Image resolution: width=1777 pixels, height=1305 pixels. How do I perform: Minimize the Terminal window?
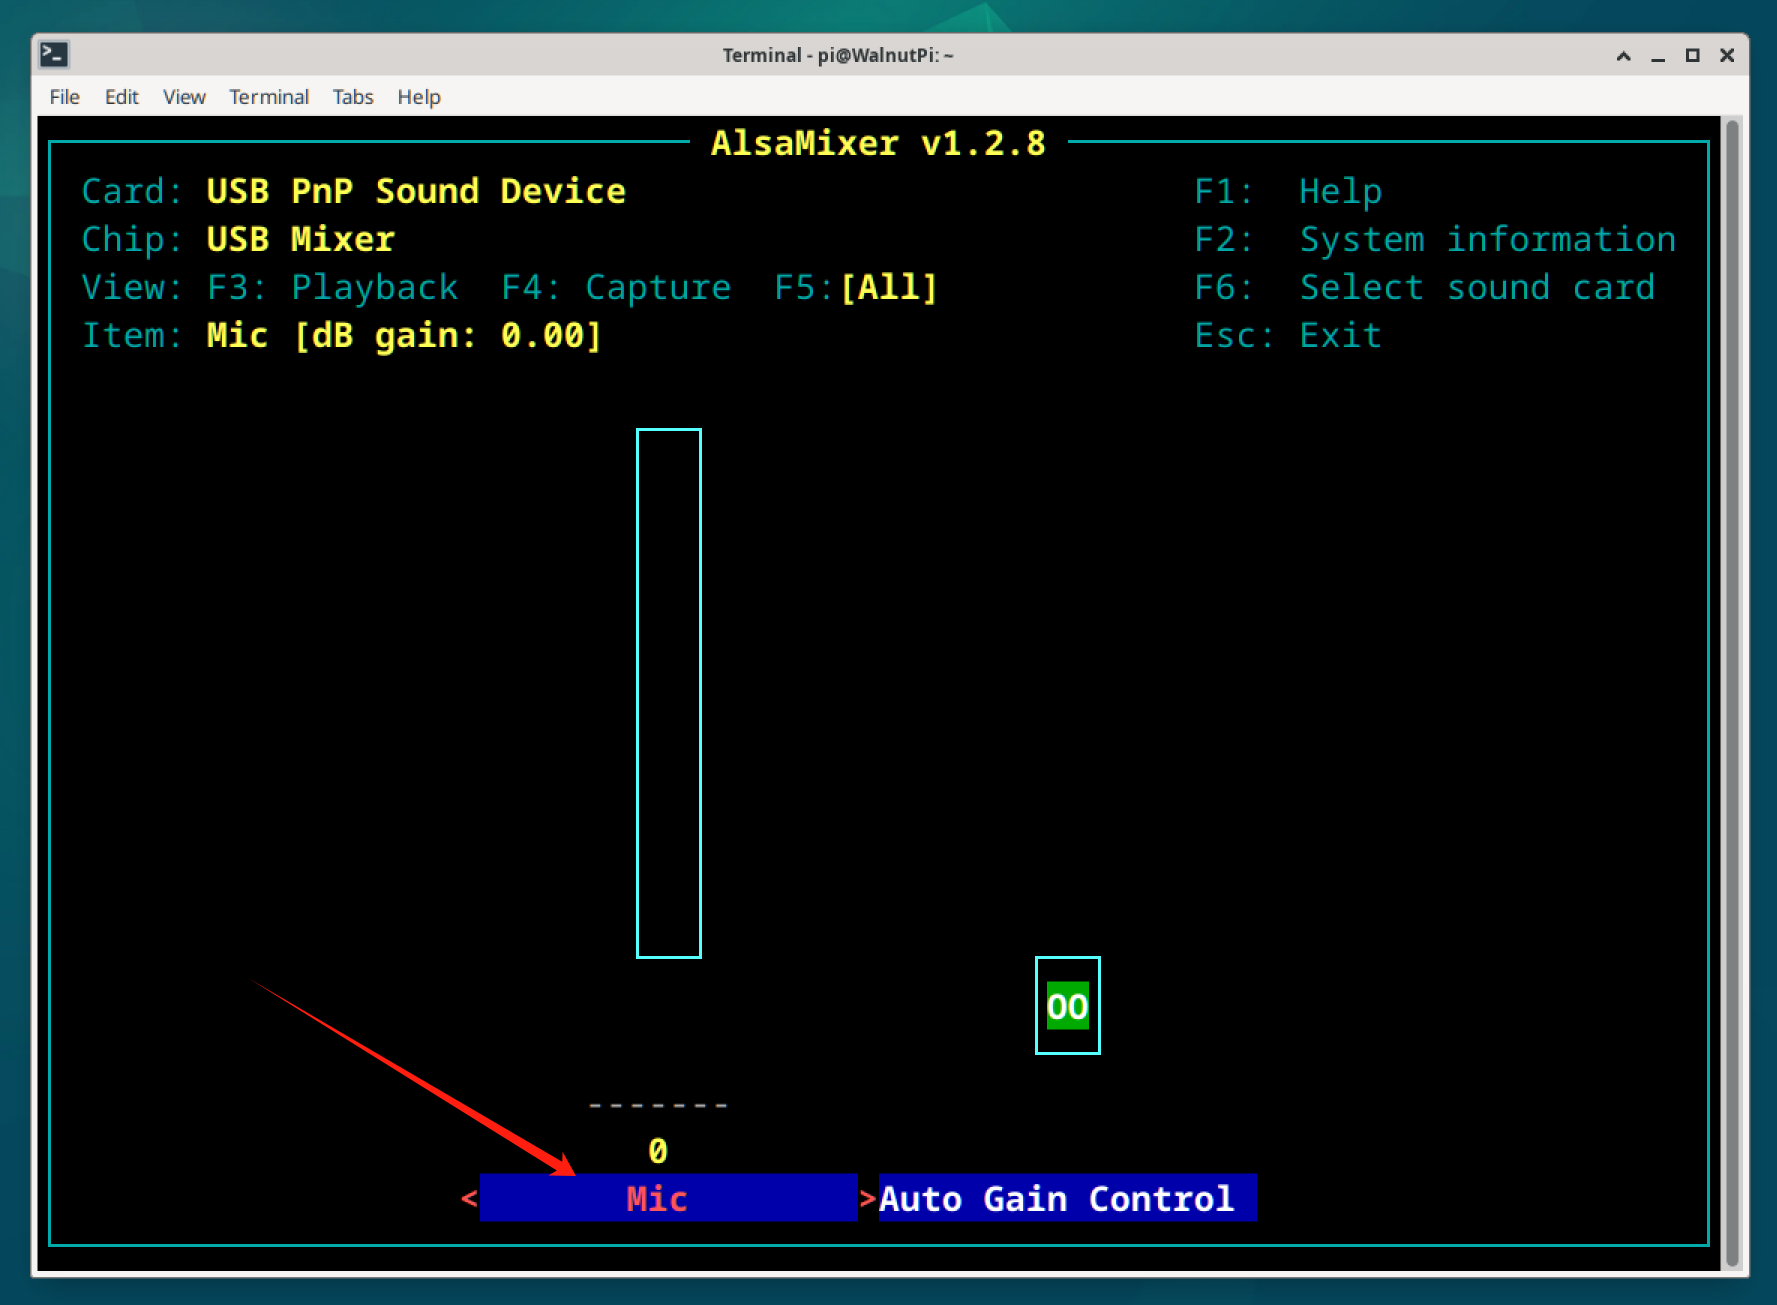(x=1658, y=56)
